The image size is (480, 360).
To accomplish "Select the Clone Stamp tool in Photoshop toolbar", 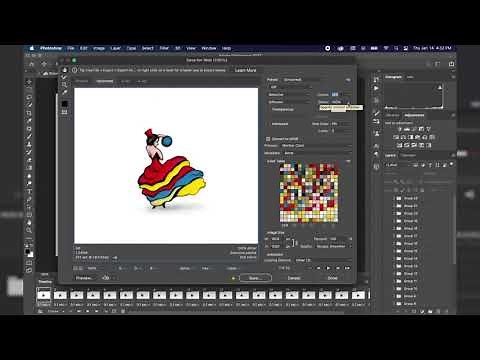I will (x=29, y=144).
